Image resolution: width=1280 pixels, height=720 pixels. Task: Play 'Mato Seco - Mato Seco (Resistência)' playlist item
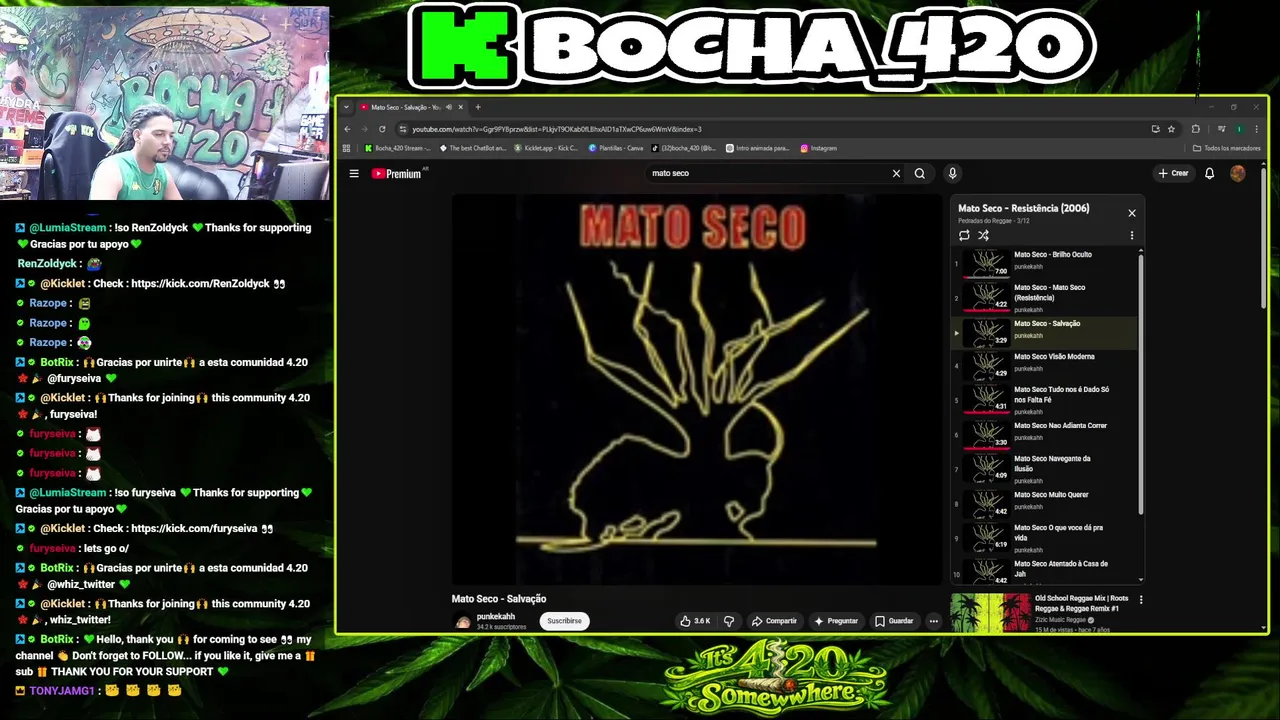[1044, 298]
